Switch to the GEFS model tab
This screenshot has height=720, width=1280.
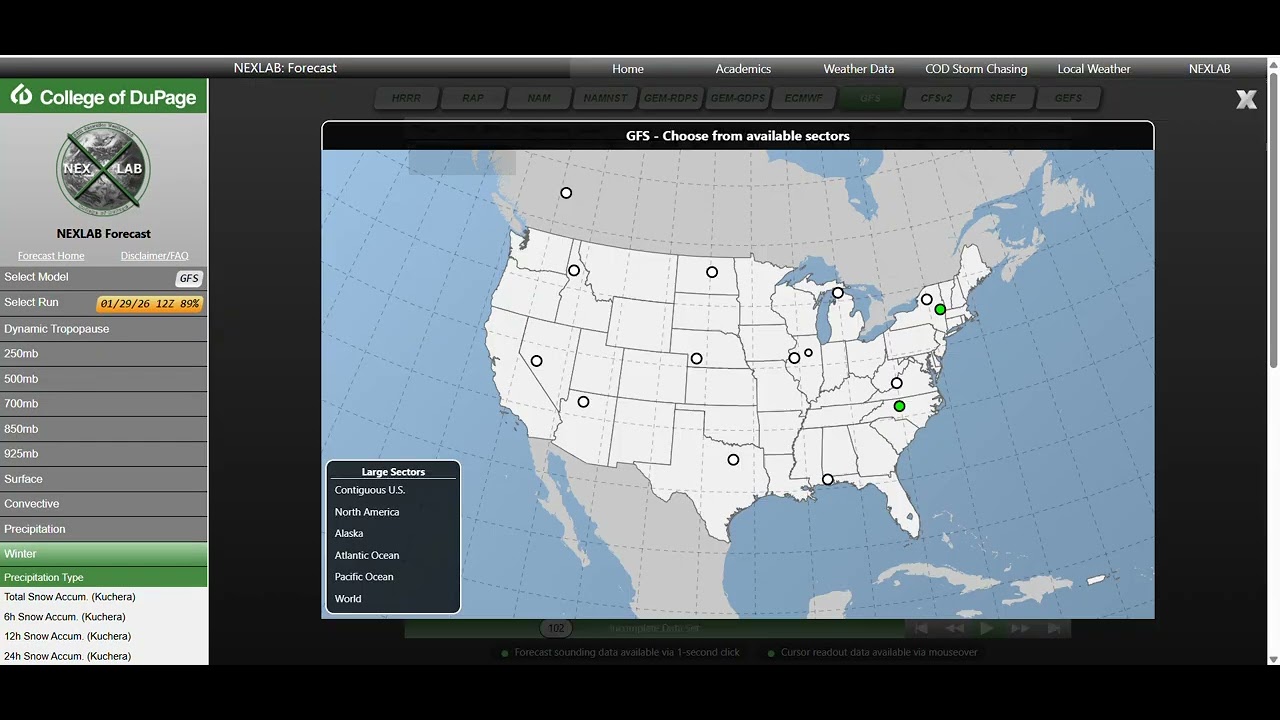[1068, 98]
